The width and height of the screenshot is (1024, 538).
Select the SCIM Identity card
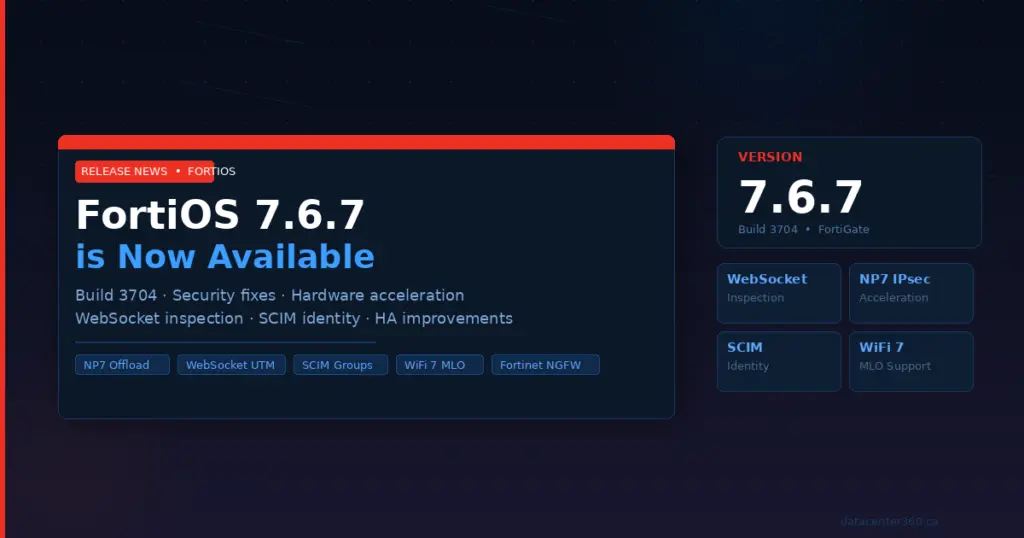tap(779, 362)
